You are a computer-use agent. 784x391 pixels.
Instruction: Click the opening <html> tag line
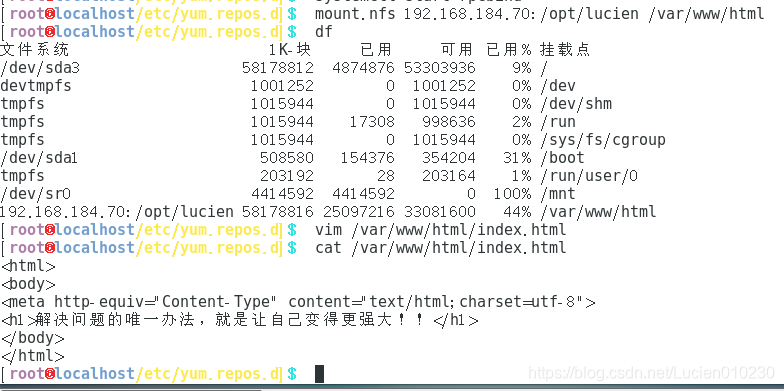point(28,266)
